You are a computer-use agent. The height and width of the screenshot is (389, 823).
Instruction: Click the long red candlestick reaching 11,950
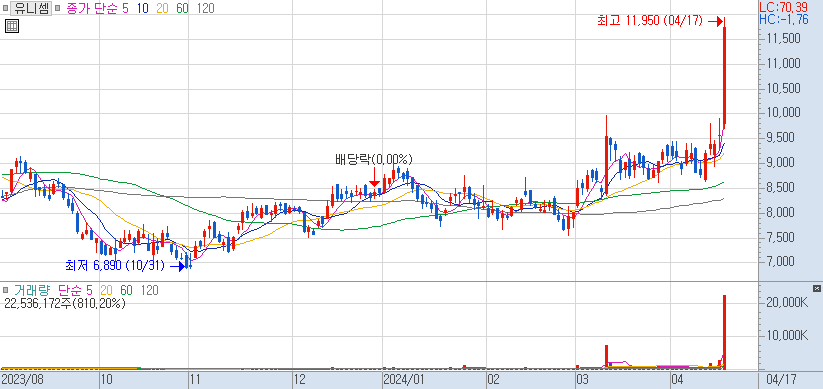724,75
